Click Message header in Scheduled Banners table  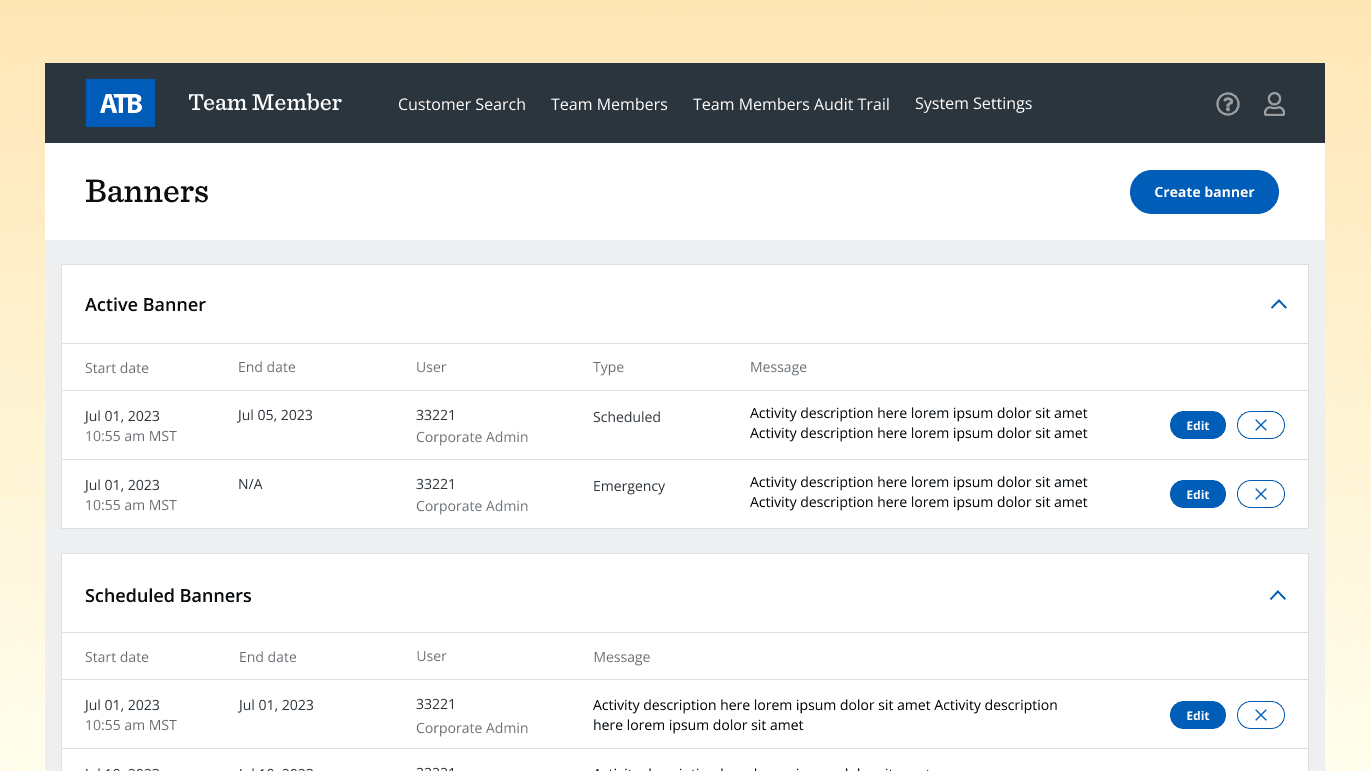point(622,657)
